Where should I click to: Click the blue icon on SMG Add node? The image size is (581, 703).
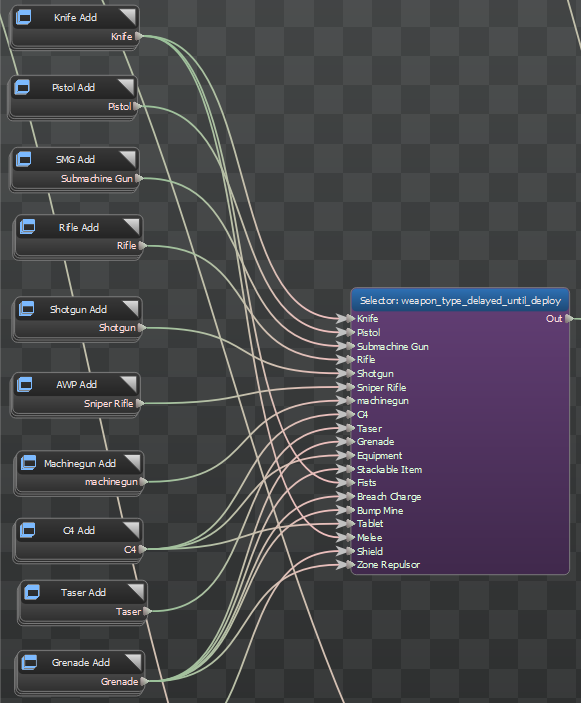click(x=23, y=159)
